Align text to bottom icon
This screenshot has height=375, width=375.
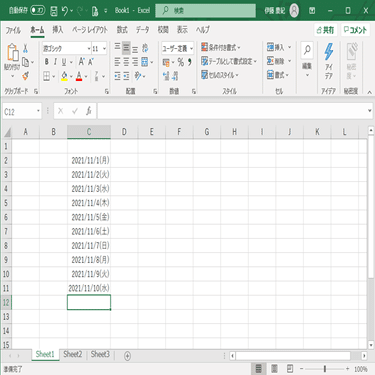(135, 50)
